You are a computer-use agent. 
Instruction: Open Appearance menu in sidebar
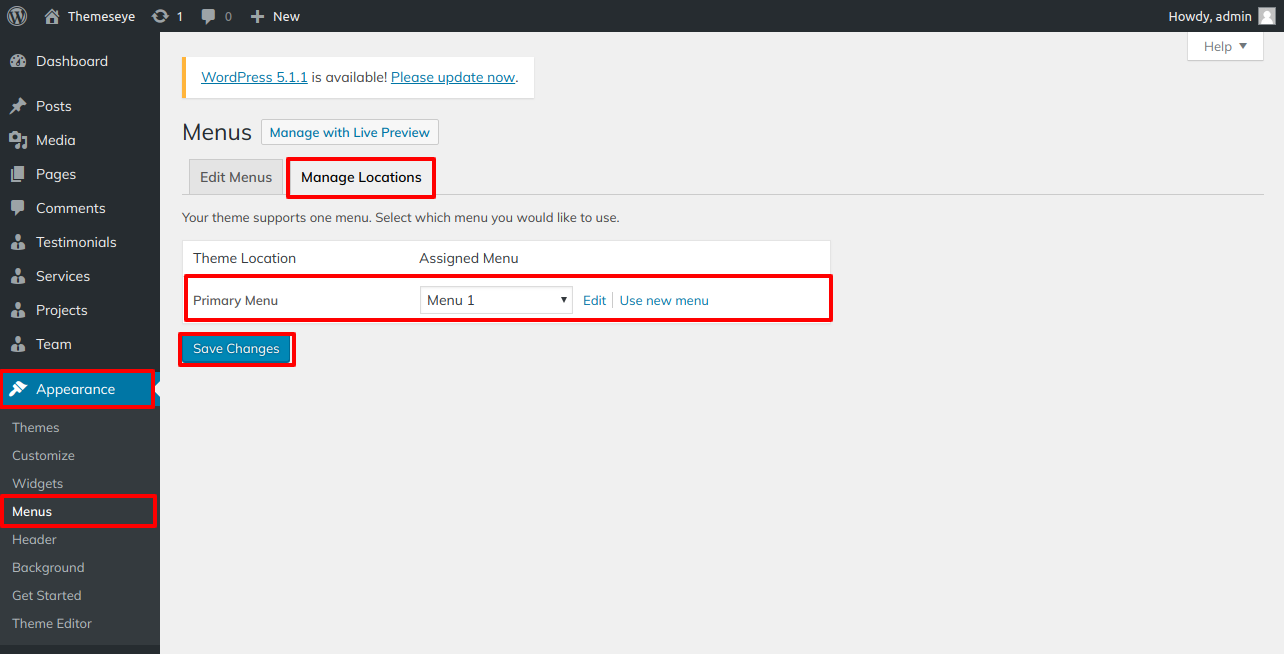pos(76,389)
